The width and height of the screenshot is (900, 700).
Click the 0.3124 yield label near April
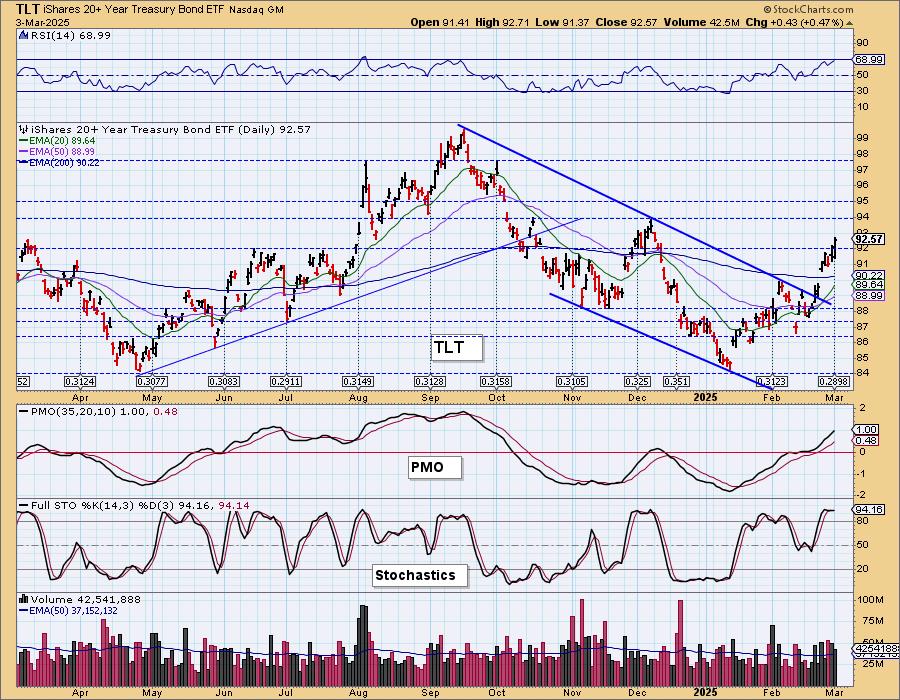(80, 382)
